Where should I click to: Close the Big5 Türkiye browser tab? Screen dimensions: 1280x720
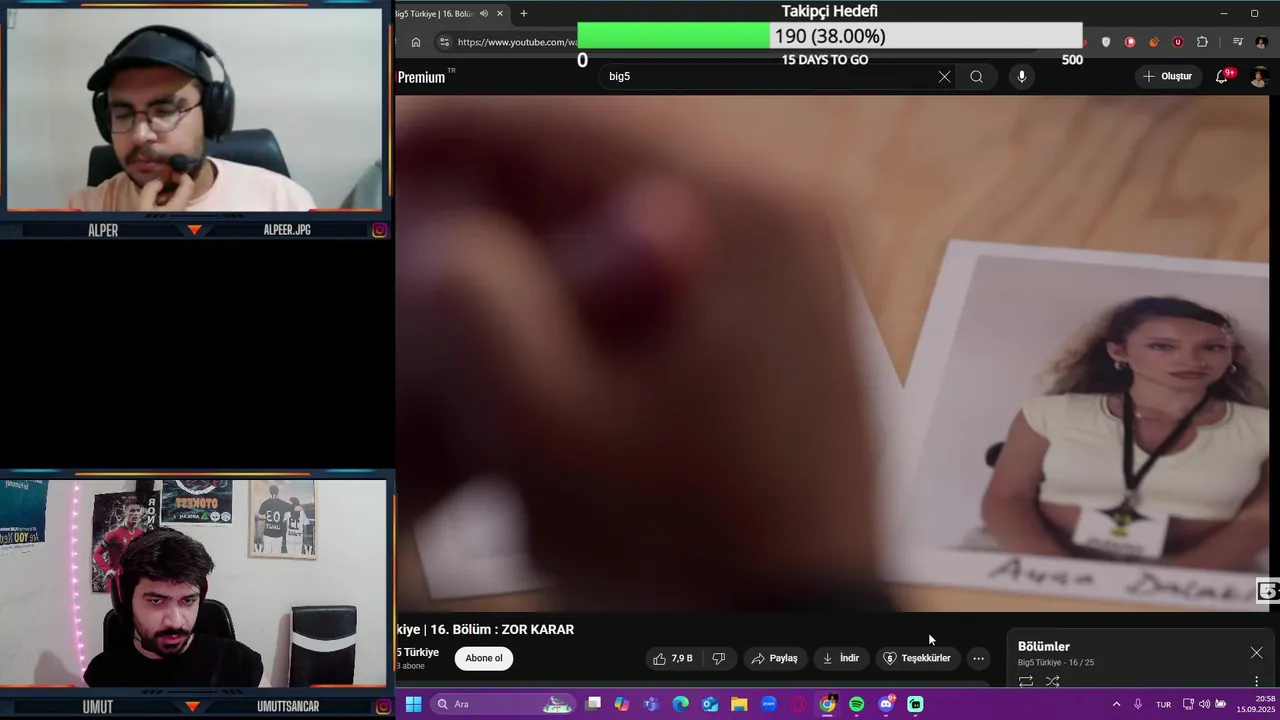click(500, 14)
